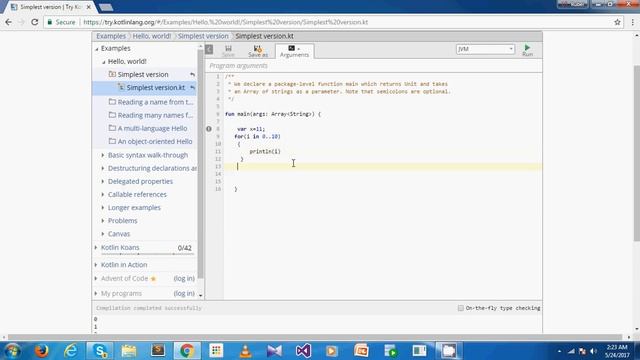The width and height of the screenshot is (640, 360).
Task: Open Skype from the taskbar
Action: [x=100, y=351]
